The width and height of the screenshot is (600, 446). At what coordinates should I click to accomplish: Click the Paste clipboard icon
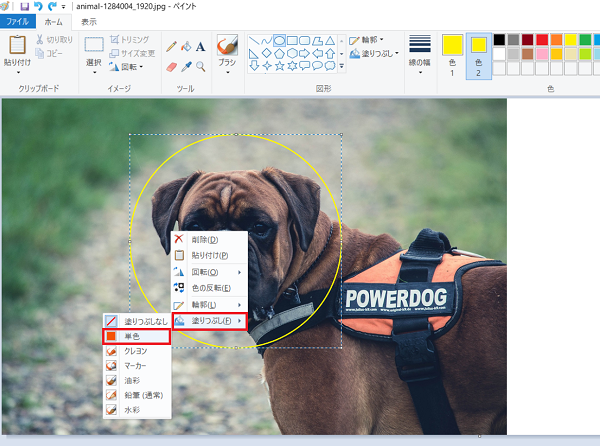pyautogui.click(x=17, y=45)
